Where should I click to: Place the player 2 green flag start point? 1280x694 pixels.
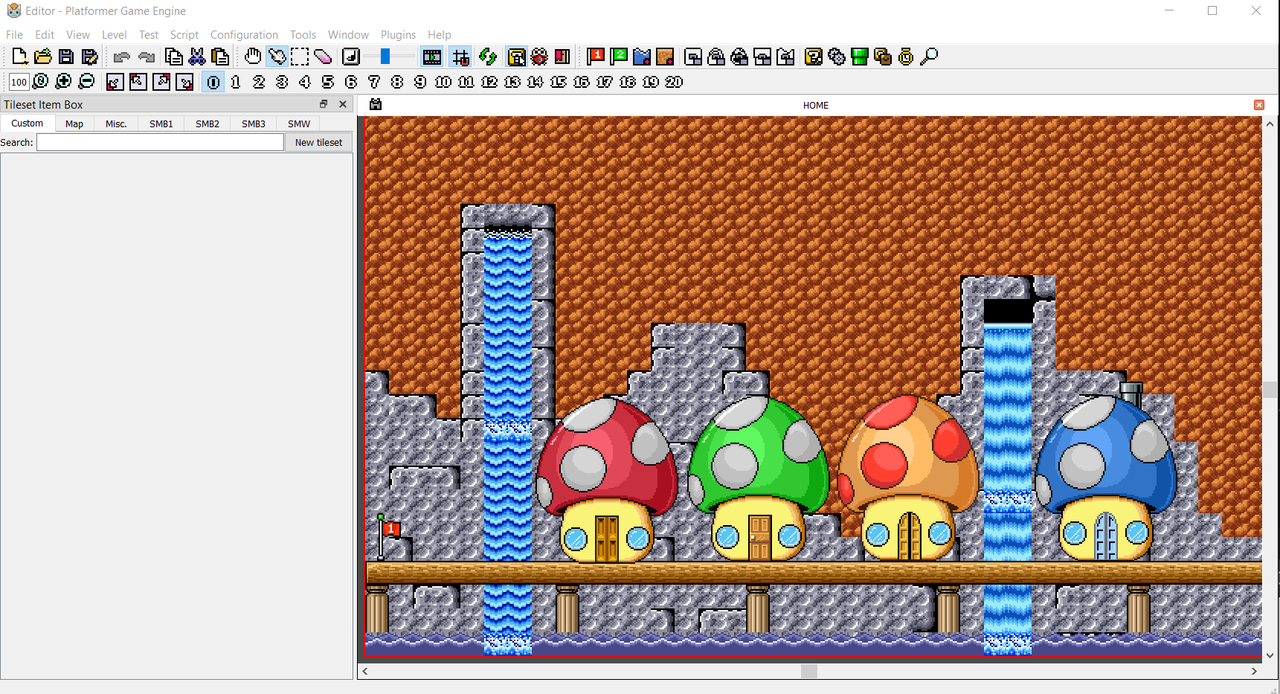click(619, 57)
